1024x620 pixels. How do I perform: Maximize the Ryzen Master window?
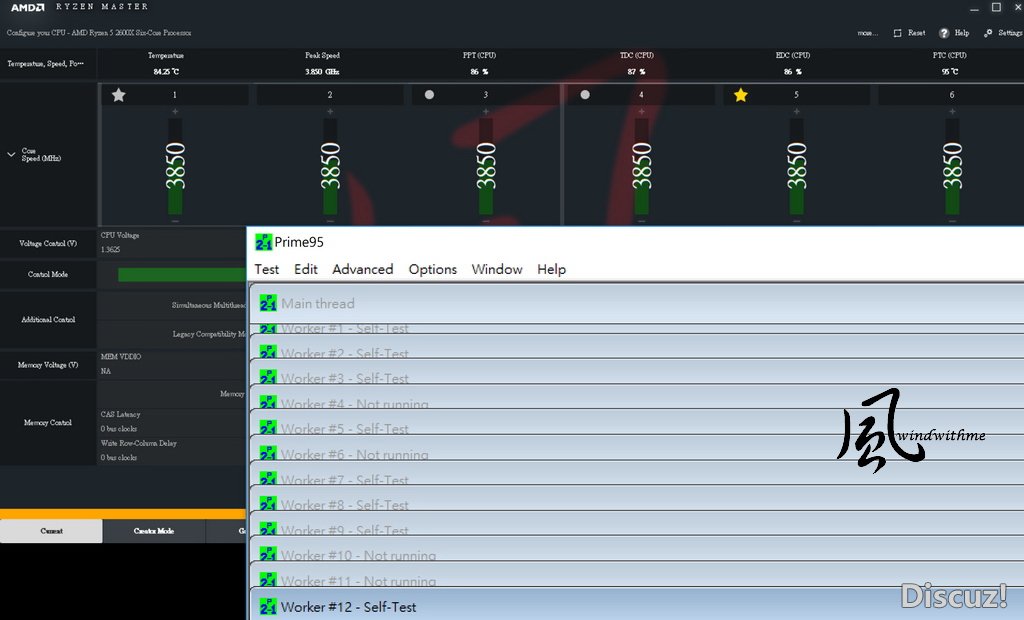pyautogui.click(x=997, y=7)
